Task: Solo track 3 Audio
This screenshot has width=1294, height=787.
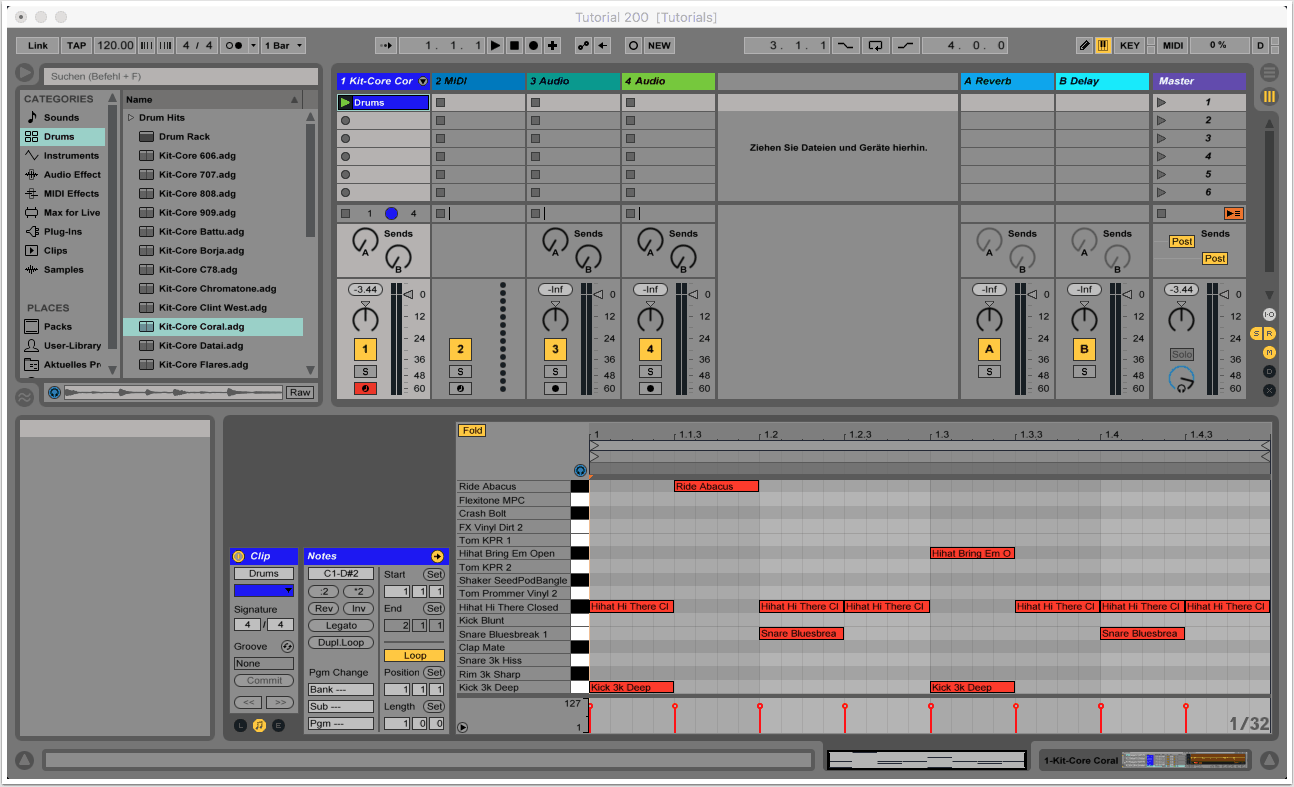Action: (555, 371)
